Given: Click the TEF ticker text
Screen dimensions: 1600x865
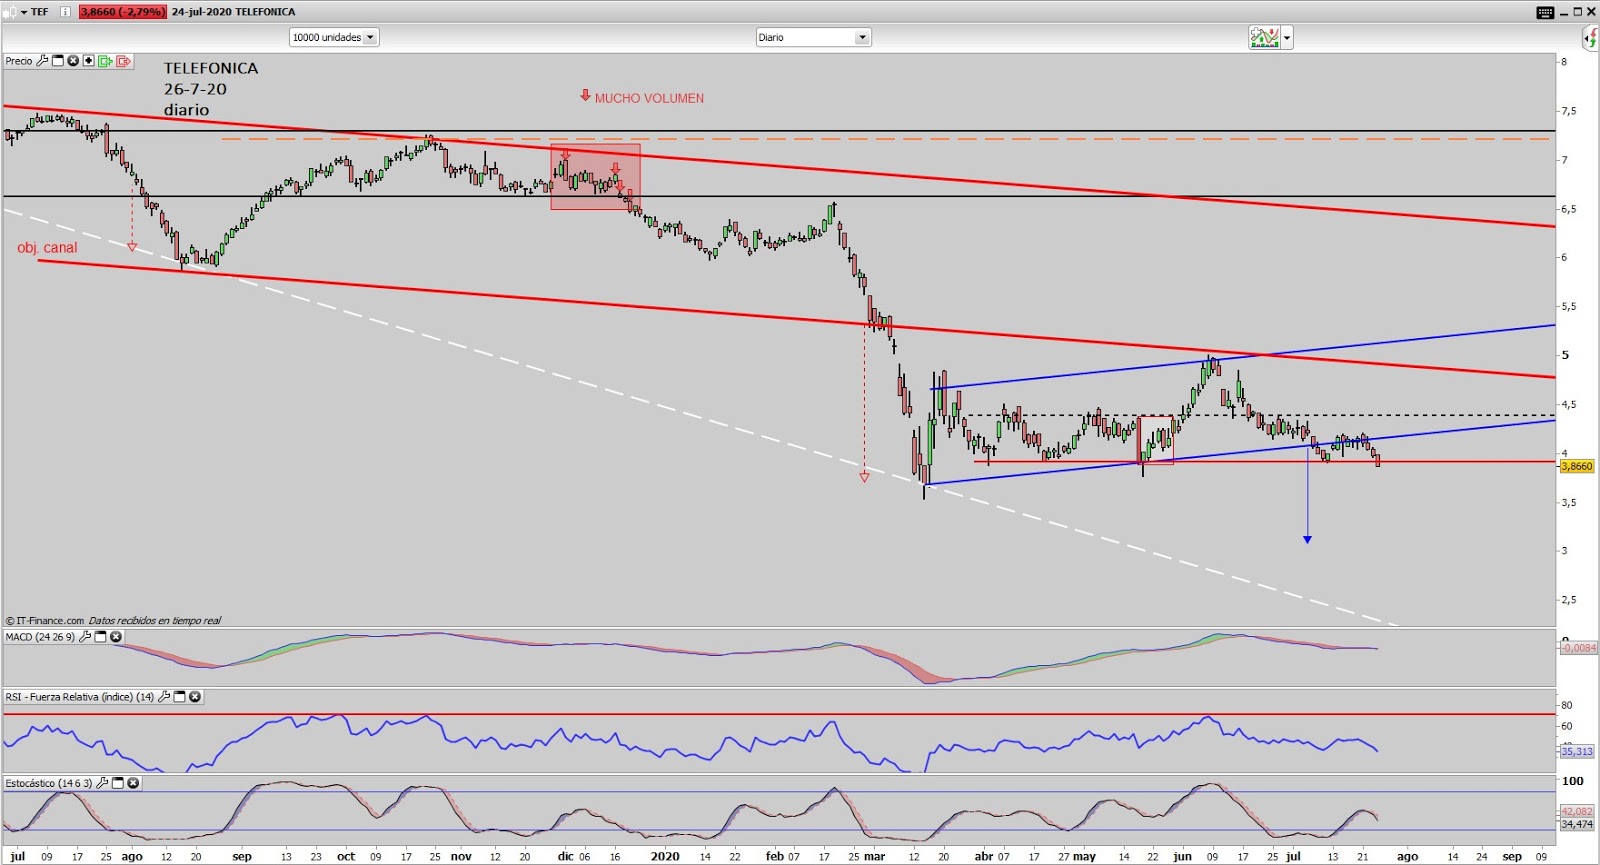Looking at the screenshot, I should 40,12.
